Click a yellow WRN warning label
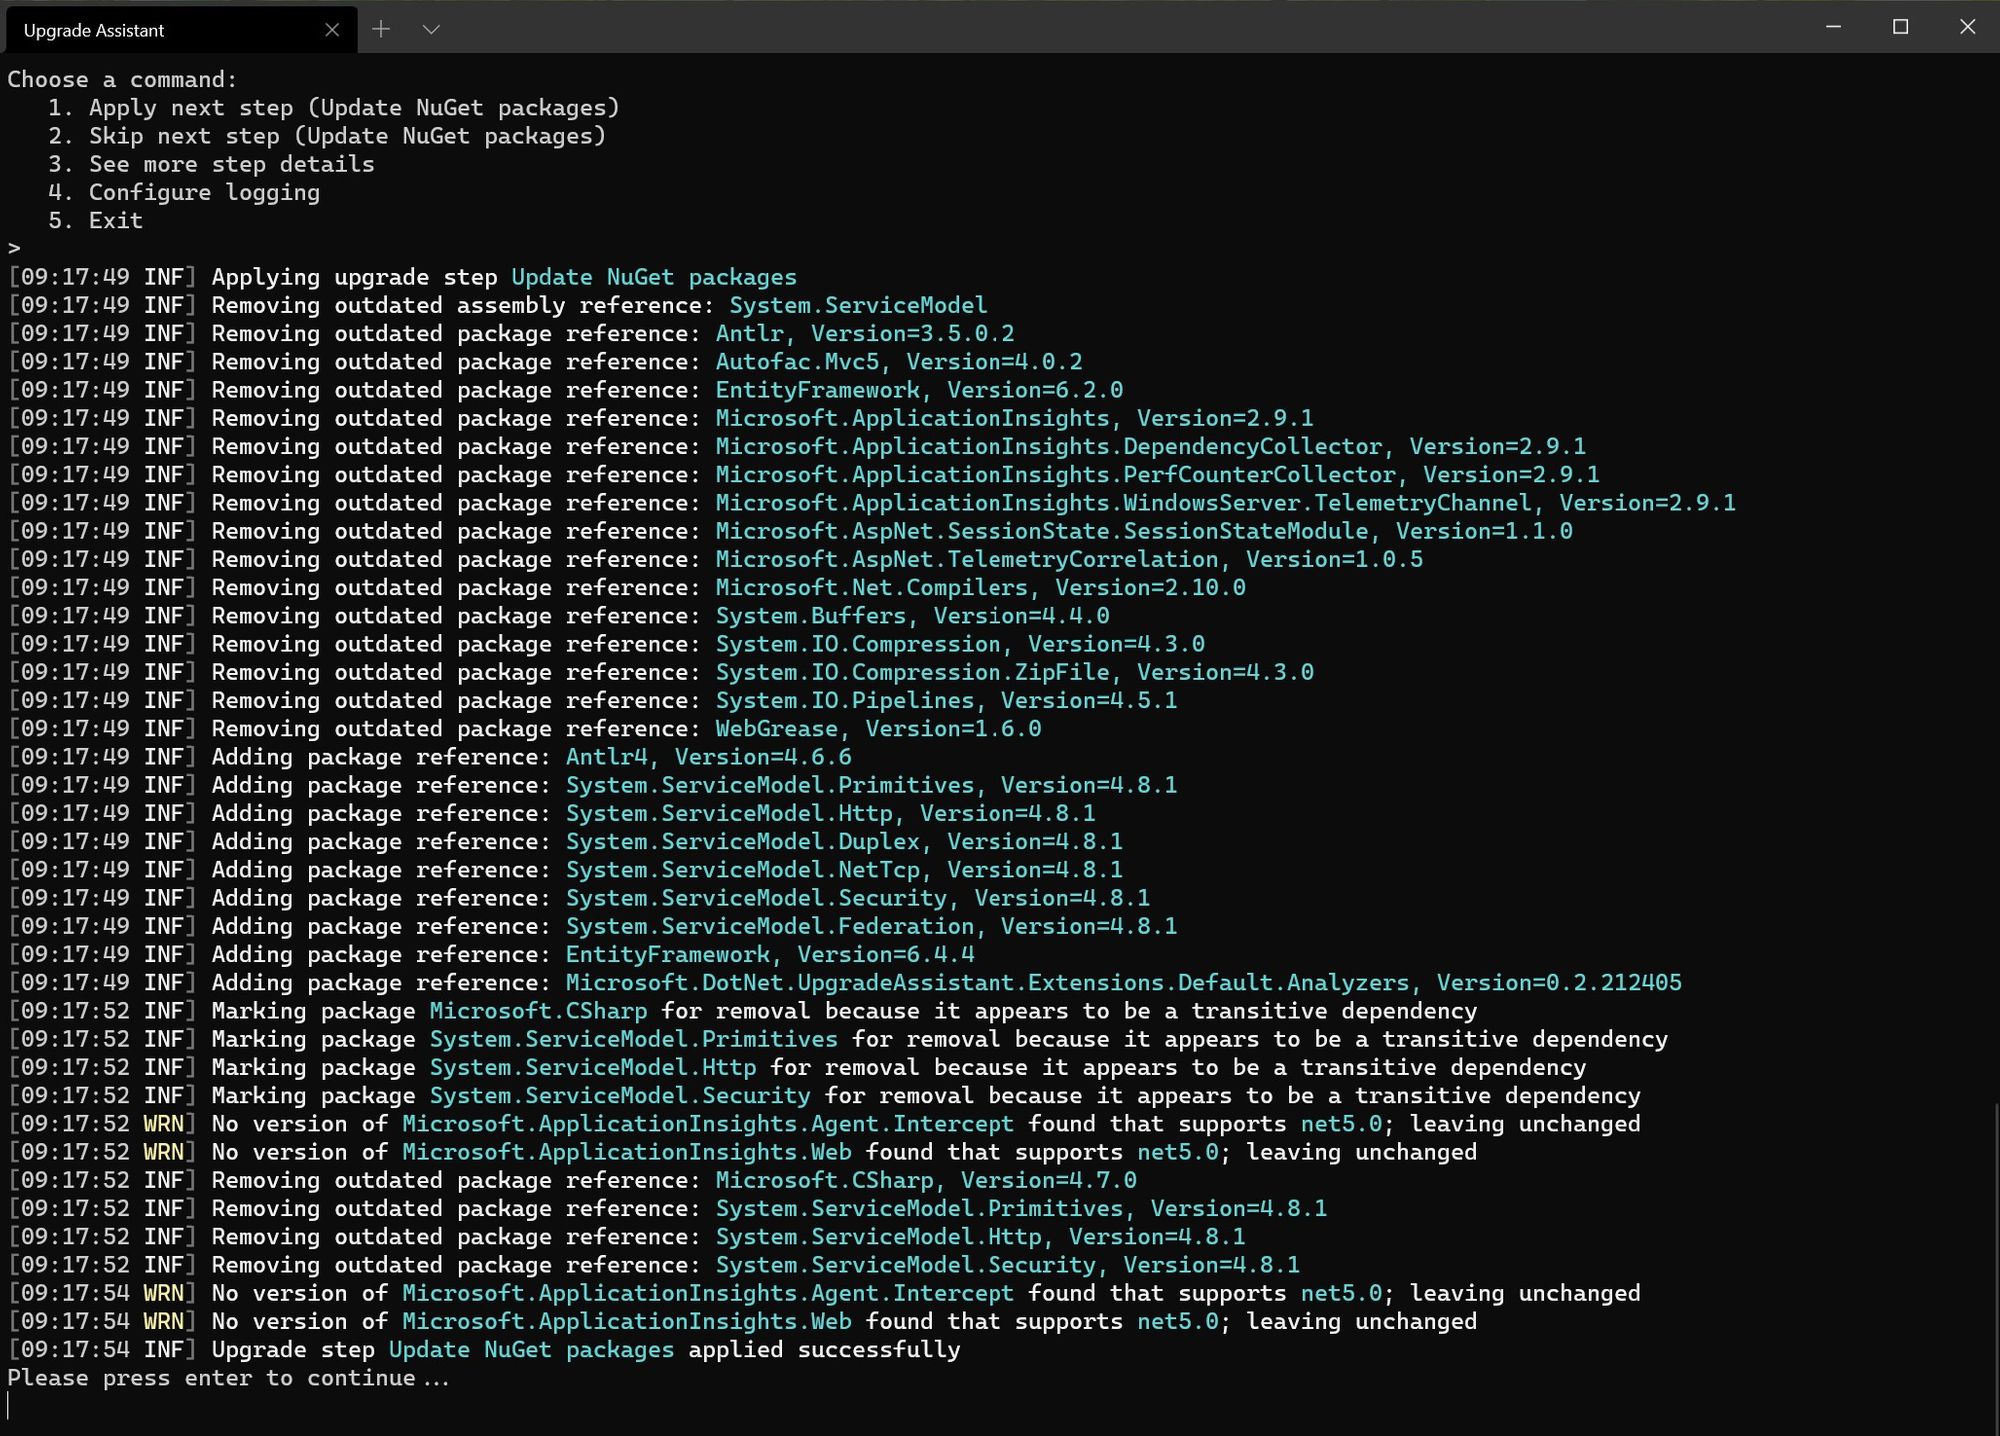This screenshot has height=1436, width=2000. coord(163,1124)
